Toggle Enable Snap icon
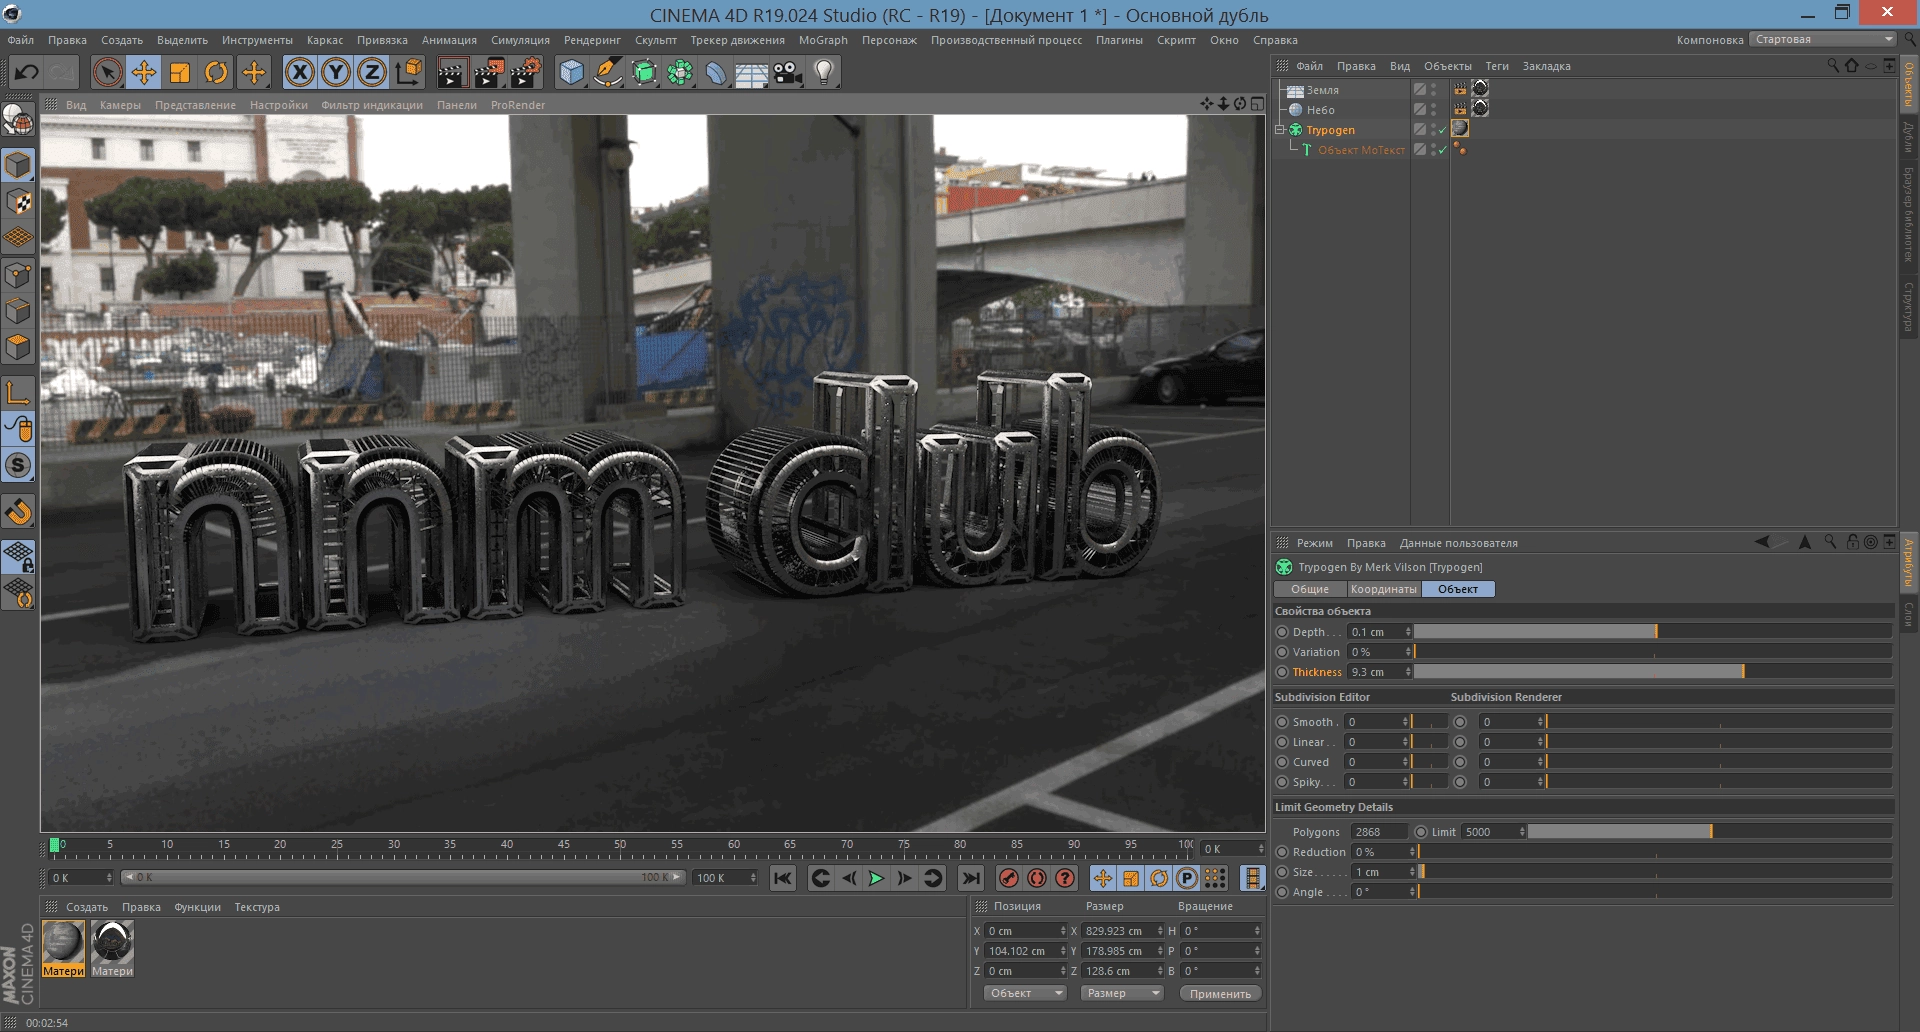1920x1032 pixels. tap(18, 513)
